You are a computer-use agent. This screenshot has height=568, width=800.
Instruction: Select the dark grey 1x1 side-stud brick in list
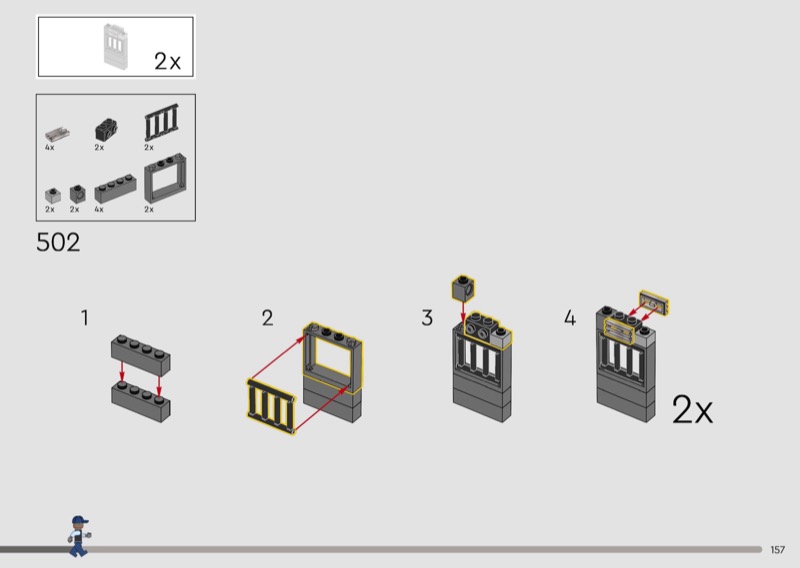point(78,194)
